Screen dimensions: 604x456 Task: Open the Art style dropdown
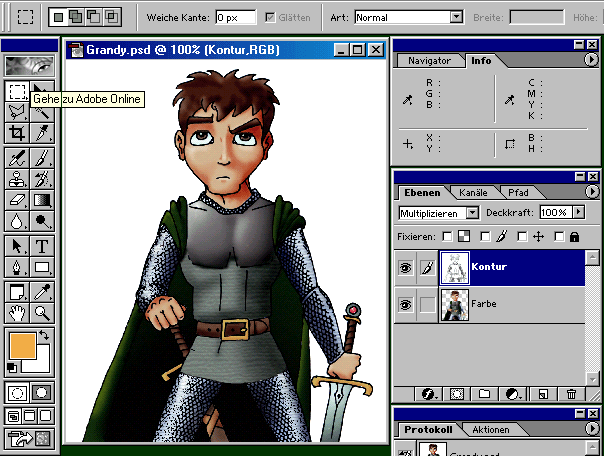(456, 17)
